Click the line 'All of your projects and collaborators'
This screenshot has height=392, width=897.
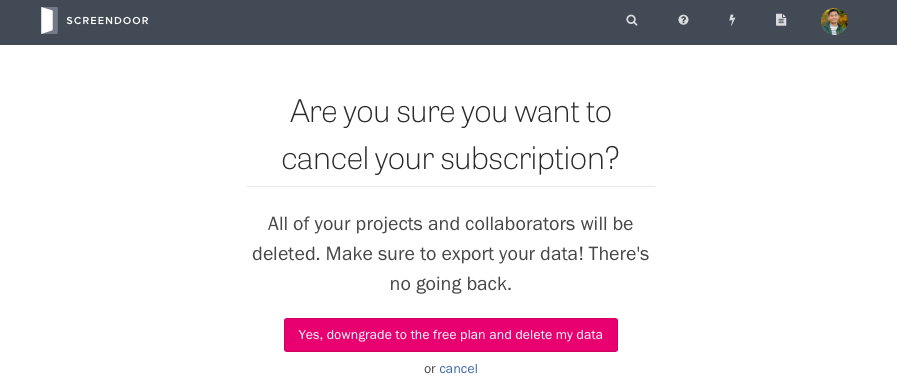(421, 224)
